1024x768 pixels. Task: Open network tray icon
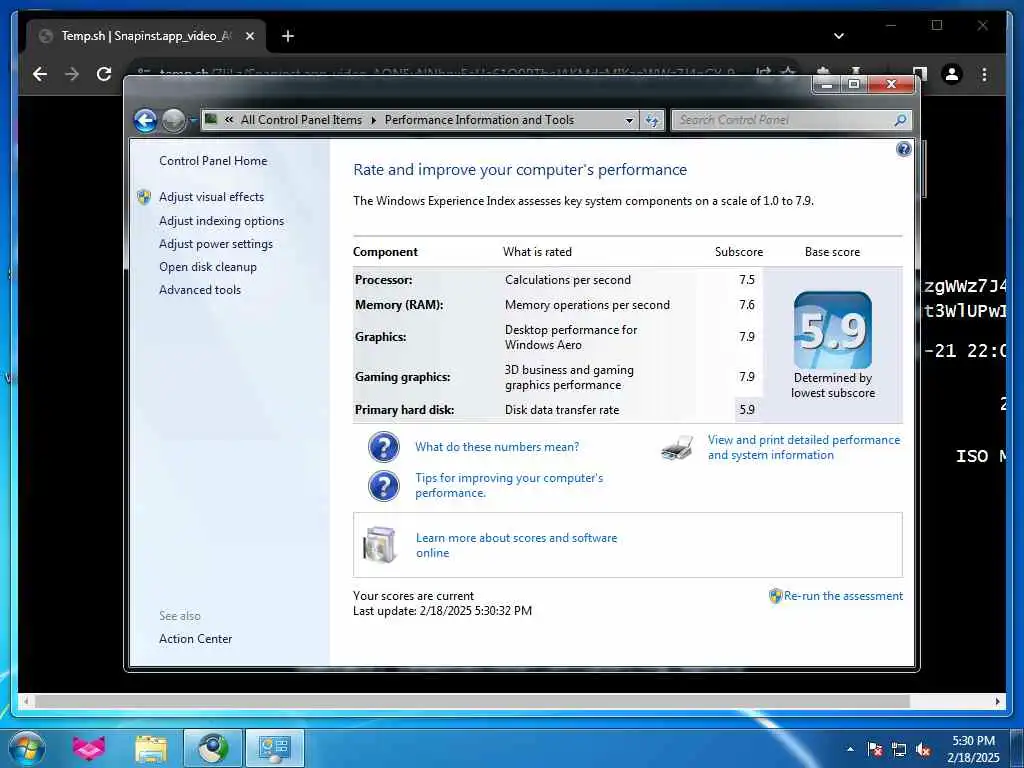pos(899,749)
